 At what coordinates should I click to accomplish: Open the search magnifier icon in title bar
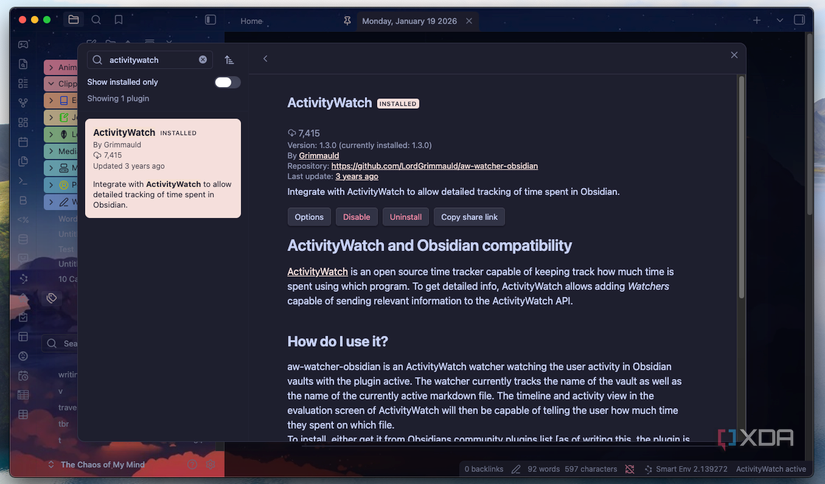point(96,19)
